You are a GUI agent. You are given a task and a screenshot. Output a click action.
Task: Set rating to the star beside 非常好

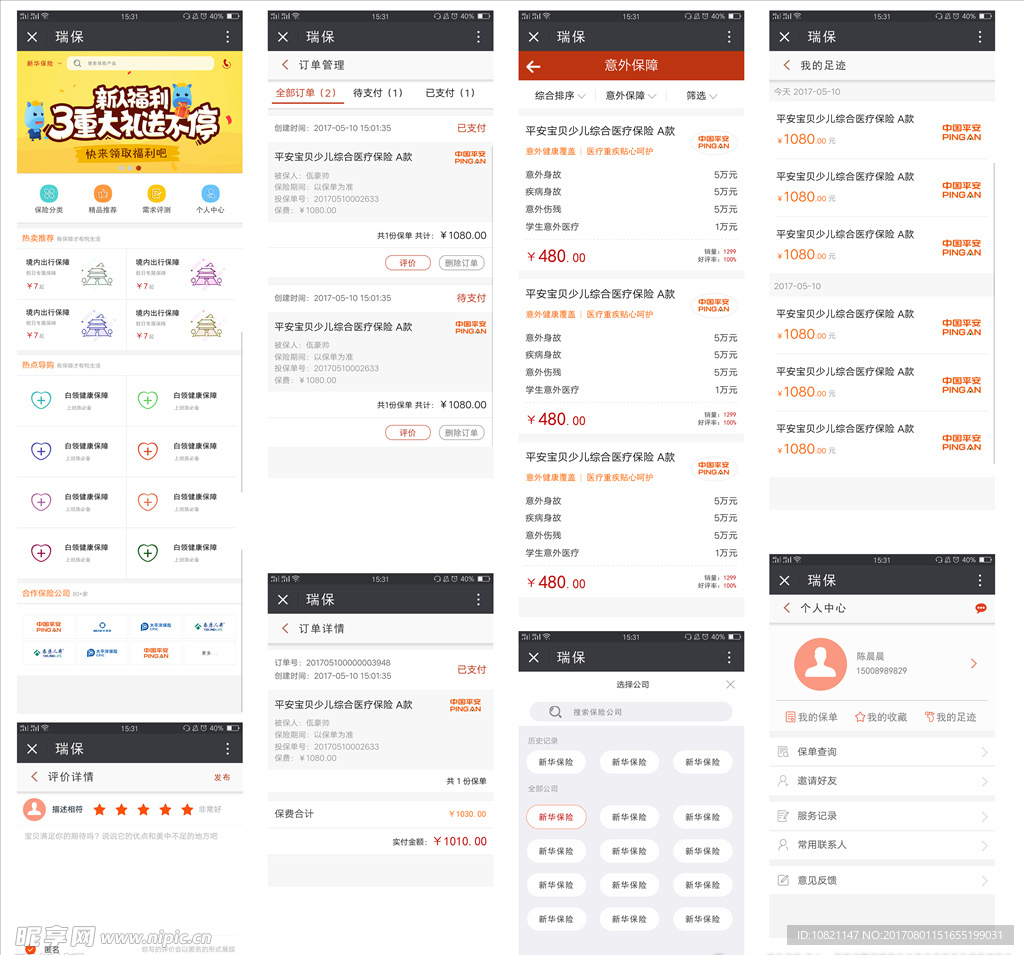(187, 810)
